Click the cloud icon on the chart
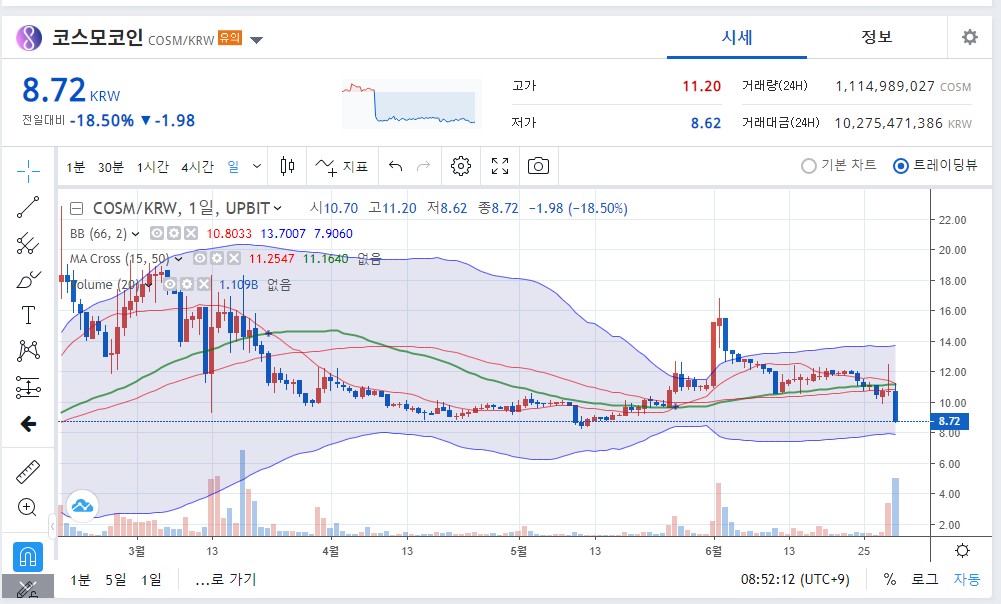Image resolution: width=1001 pixels, height=604 pixels. click(82, 506)
